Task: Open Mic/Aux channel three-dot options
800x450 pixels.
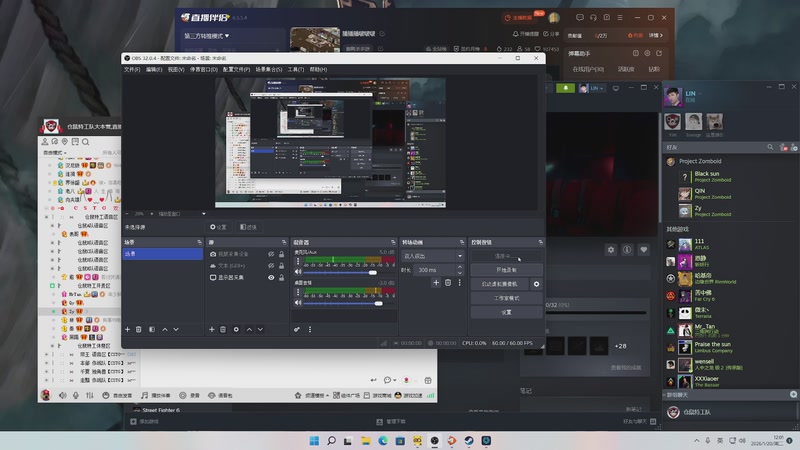Action: pyautogui.click(x=298, y=261)
